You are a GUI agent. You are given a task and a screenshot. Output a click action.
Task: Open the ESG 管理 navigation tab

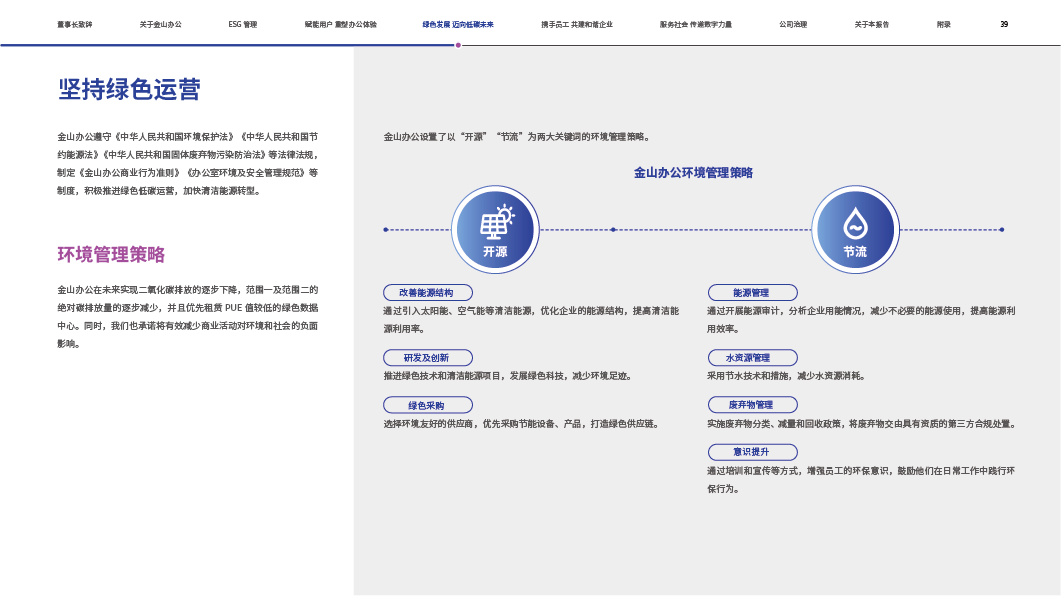[243, 24]
